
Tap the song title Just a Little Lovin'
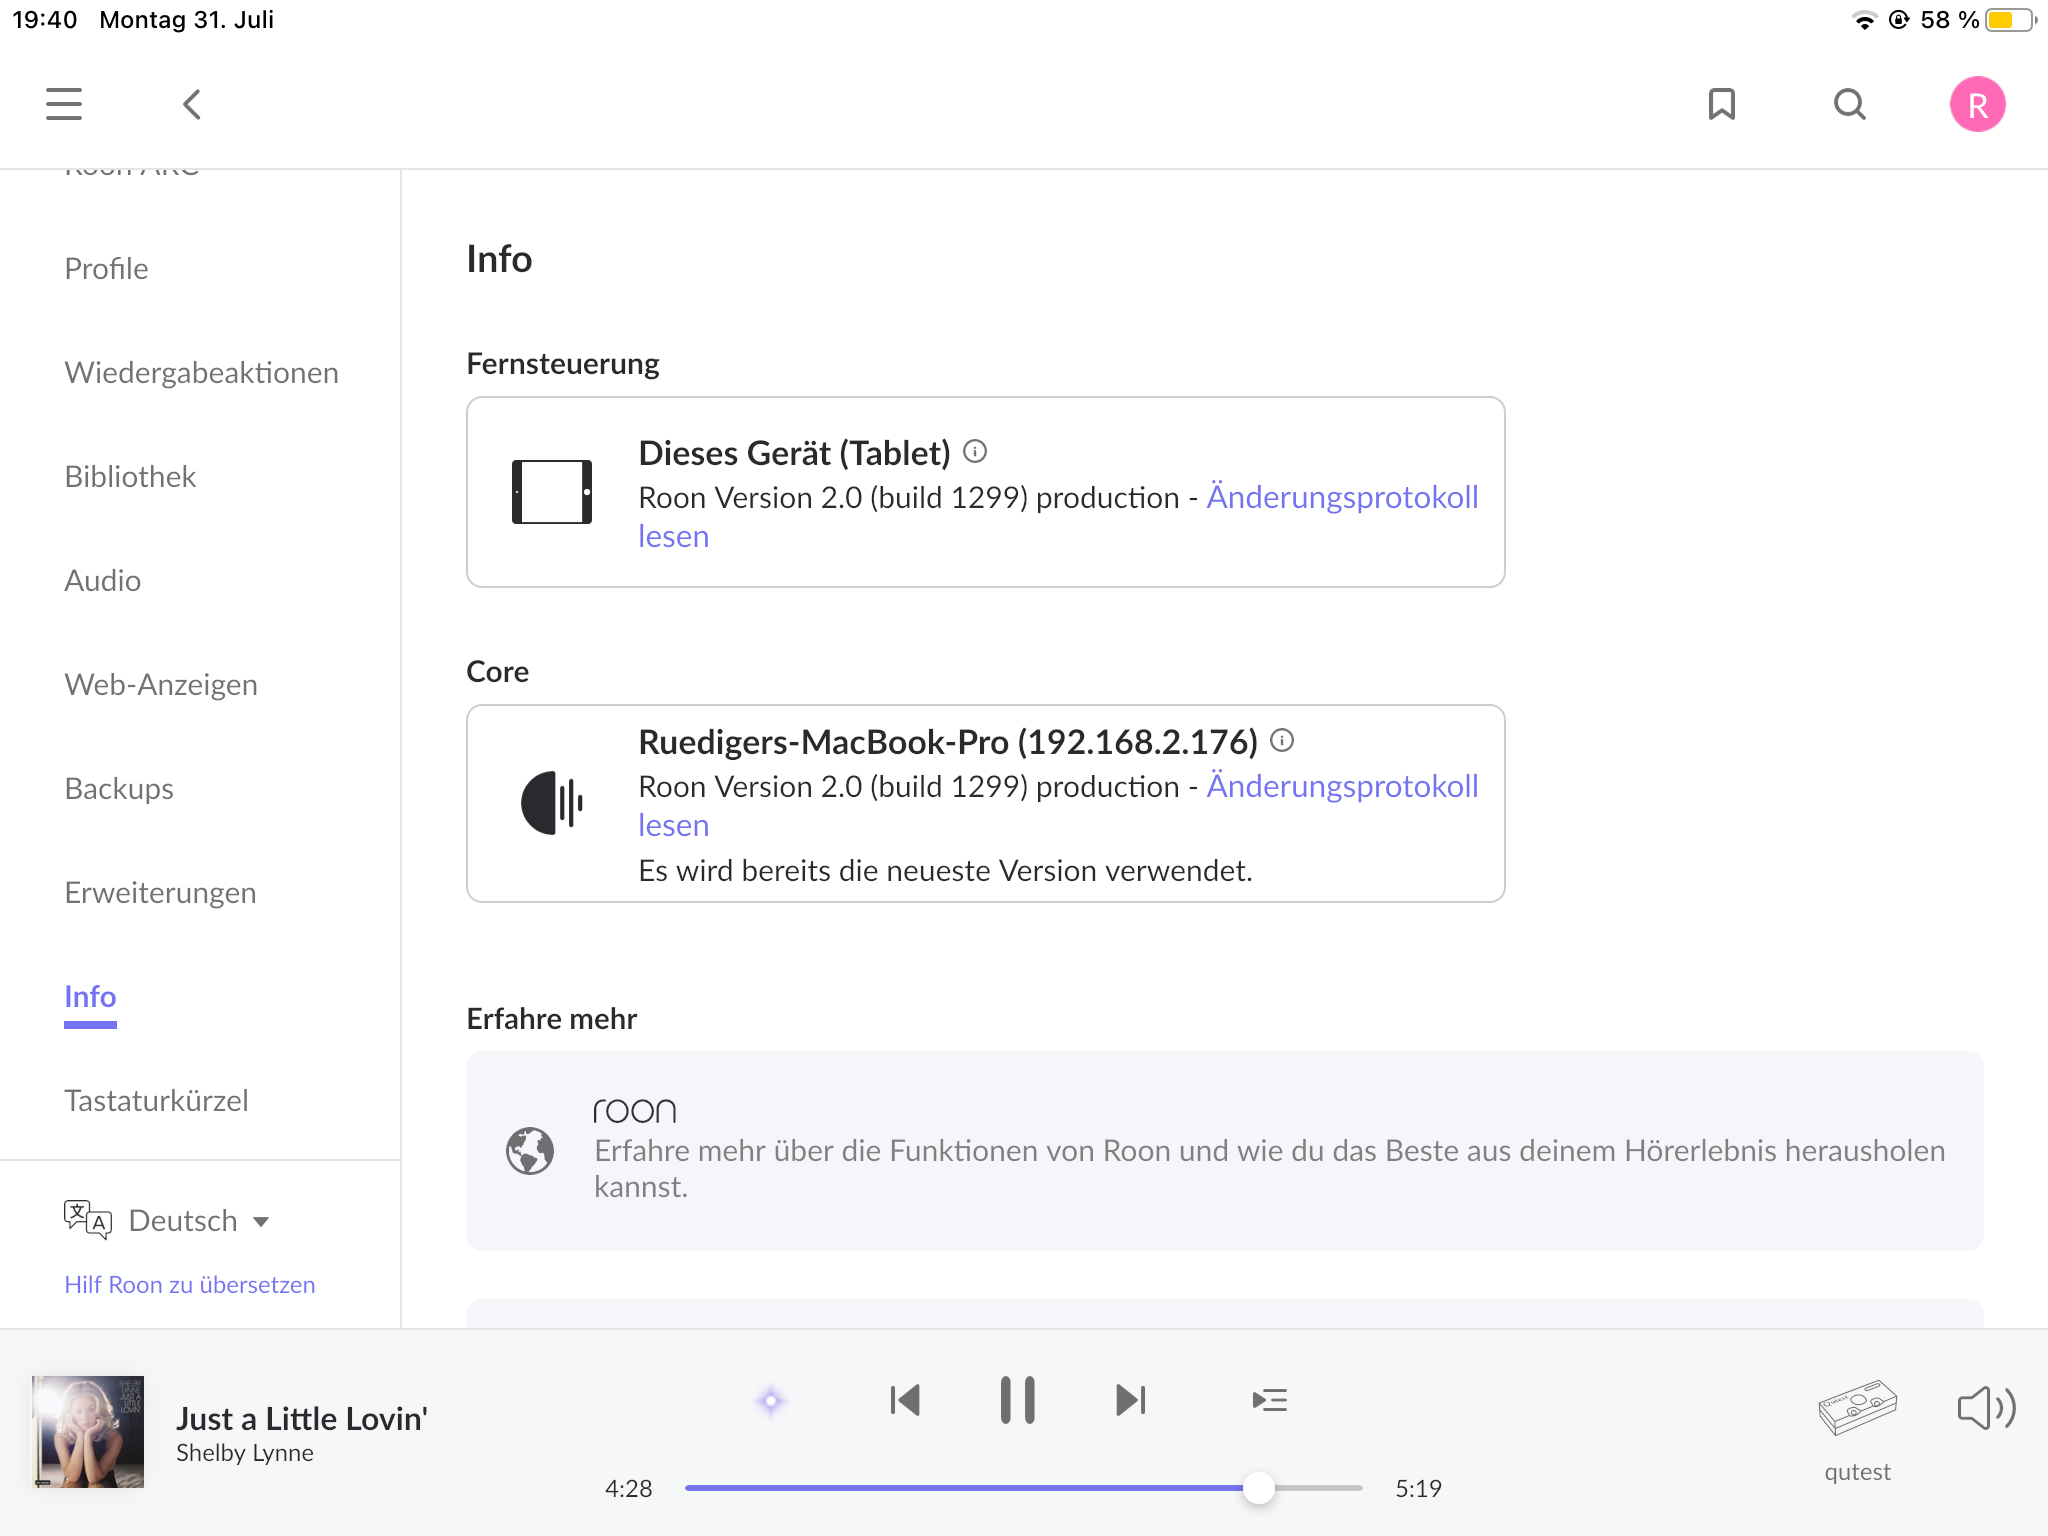pyautogui.click(x=302, y=1418)
